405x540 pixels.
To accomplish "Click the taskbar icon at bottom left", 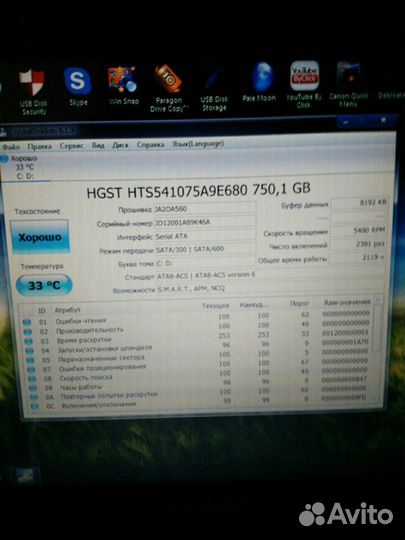I will tap(25, 475).
